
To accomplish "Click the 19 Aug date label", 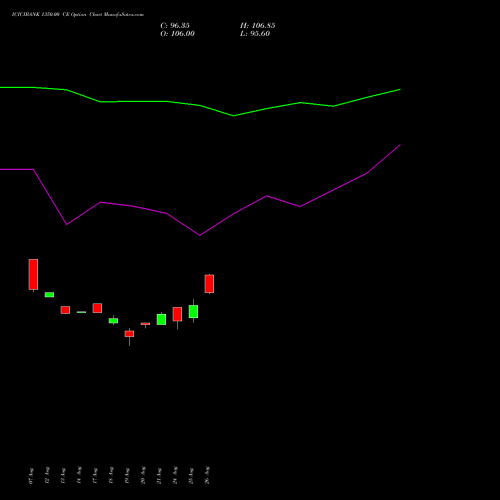I will click(127, 476).
